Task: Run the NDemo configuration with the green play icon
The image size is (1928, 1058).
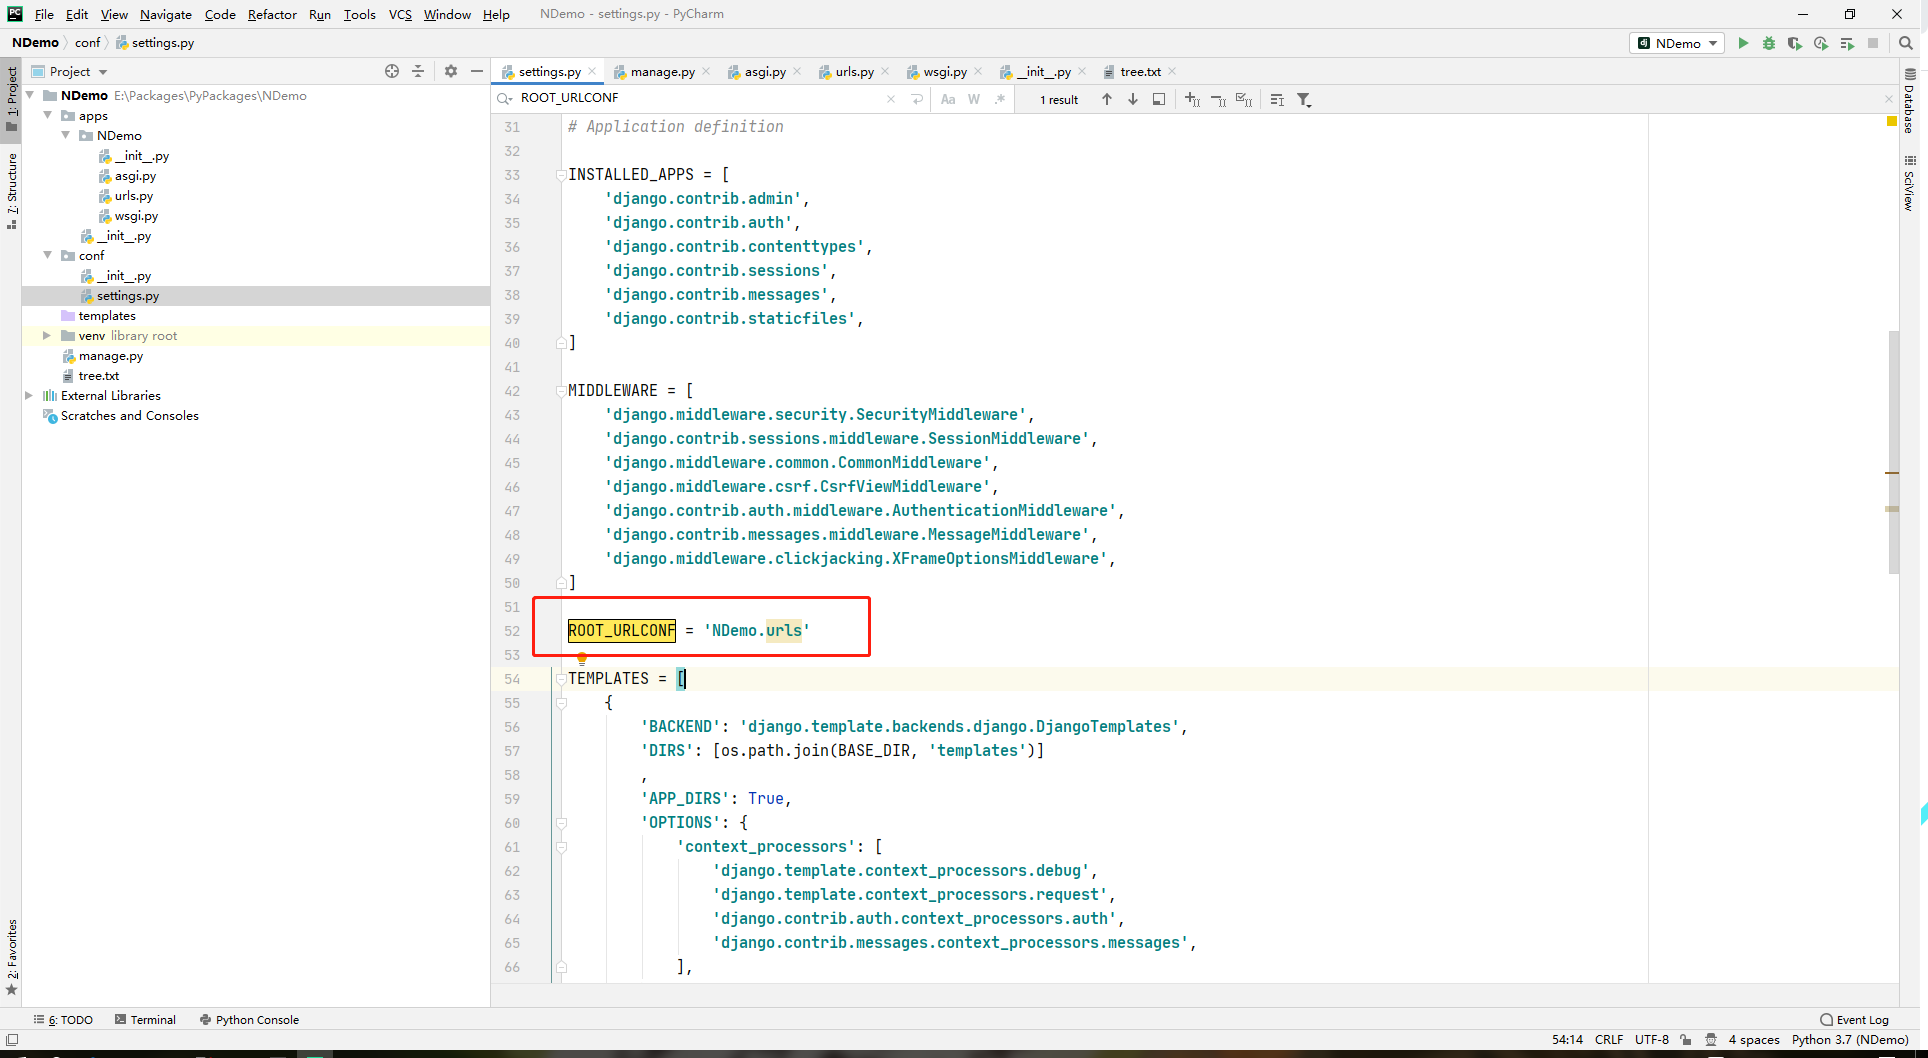Action: (1743, 43)
